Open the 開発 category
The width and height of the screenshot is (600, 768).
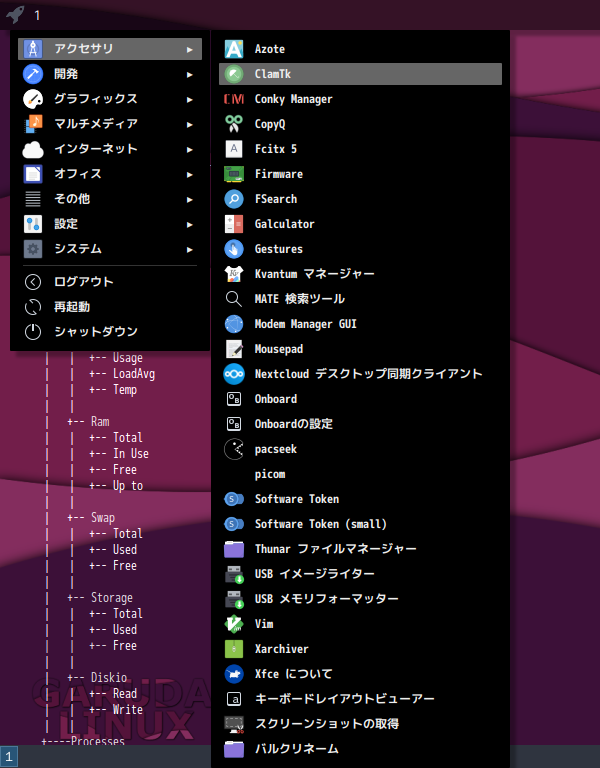(x=110, y=74)
